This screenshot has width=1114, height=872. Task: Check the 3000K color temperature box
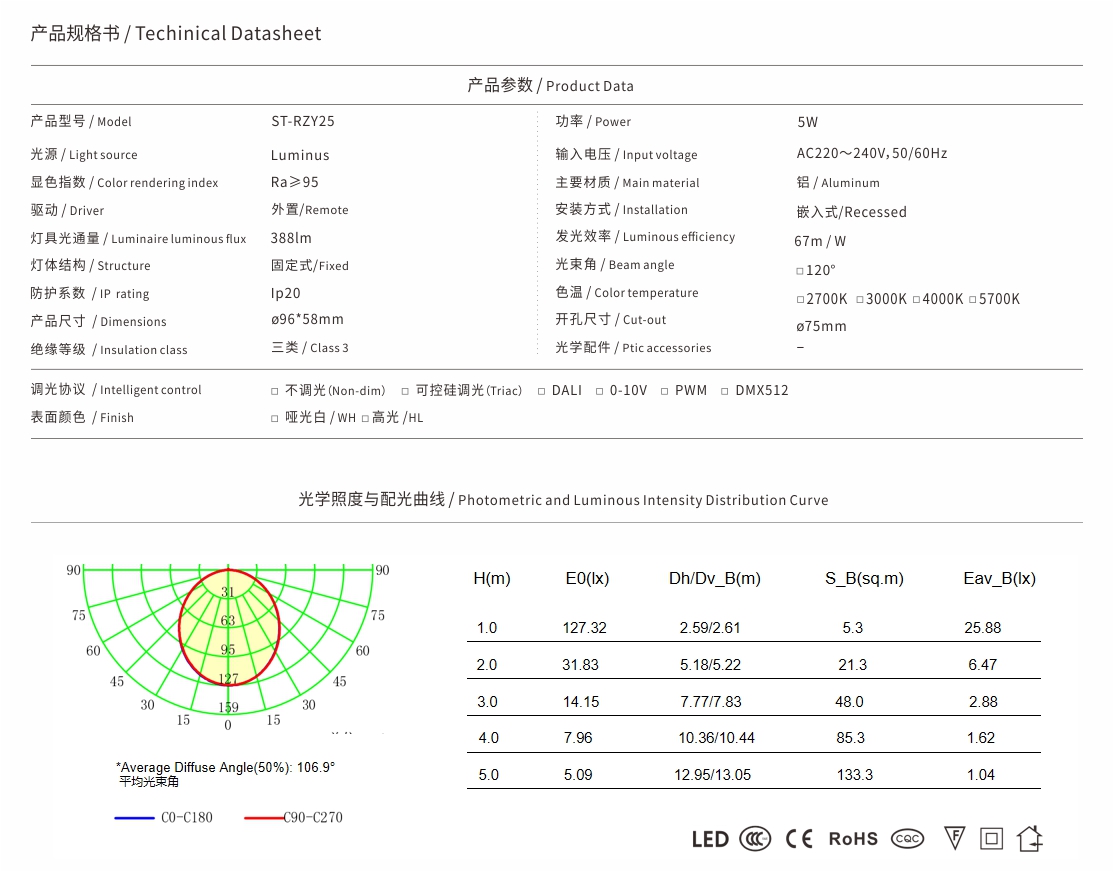click(860, 300)
